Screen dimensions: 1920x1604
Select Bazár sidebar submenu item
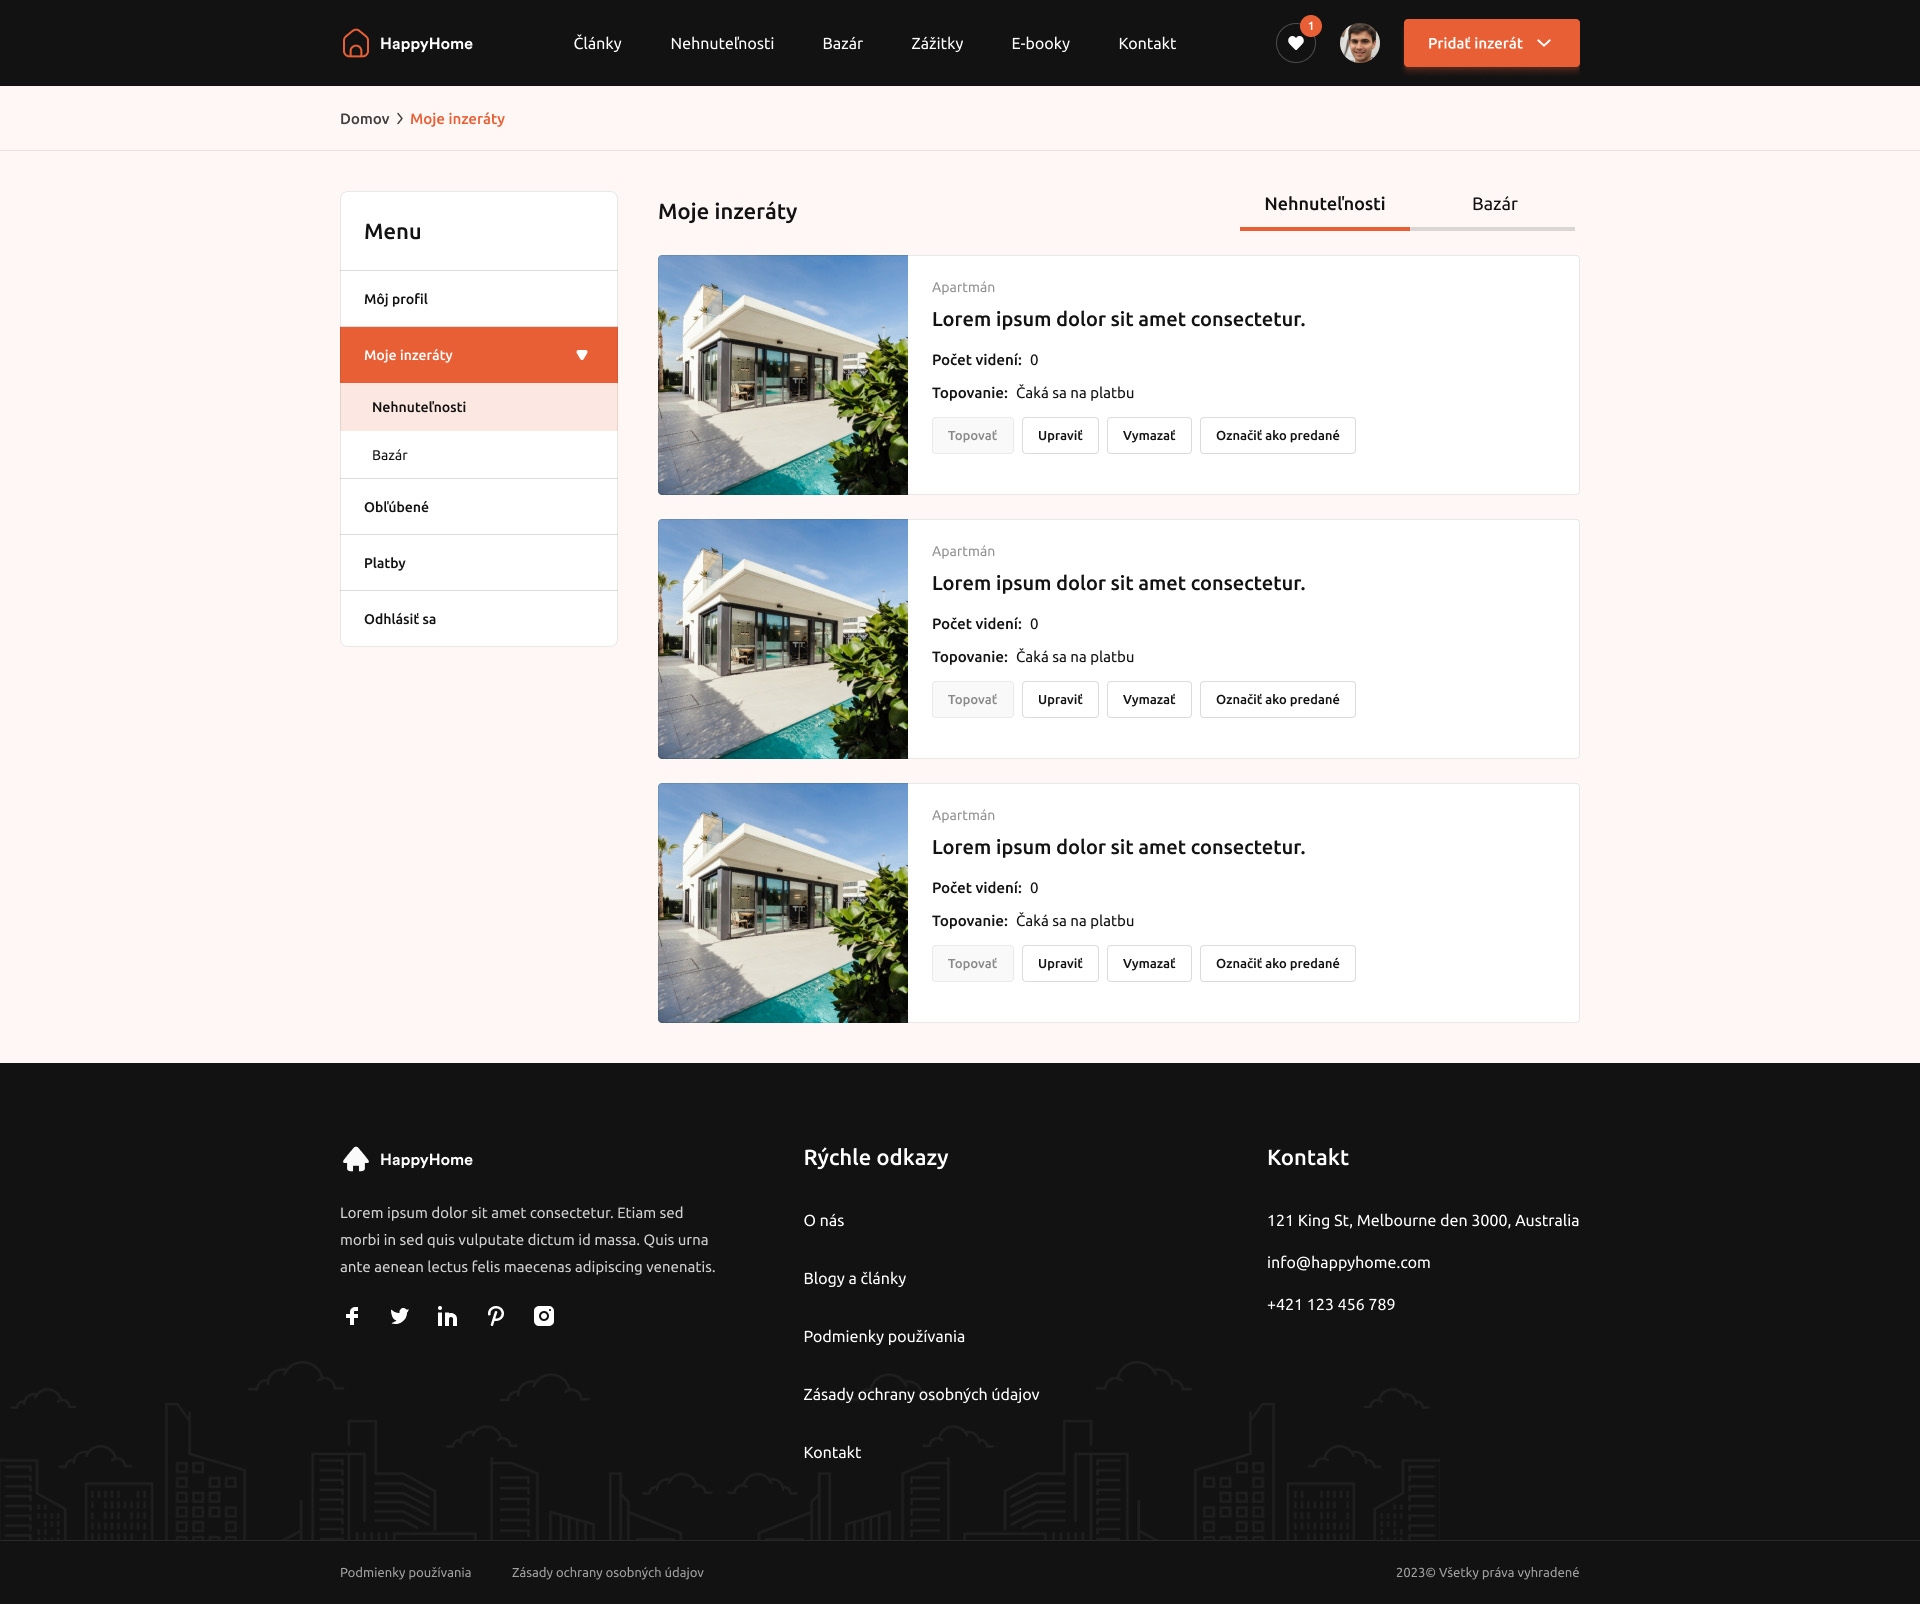(x=479, y=455)
